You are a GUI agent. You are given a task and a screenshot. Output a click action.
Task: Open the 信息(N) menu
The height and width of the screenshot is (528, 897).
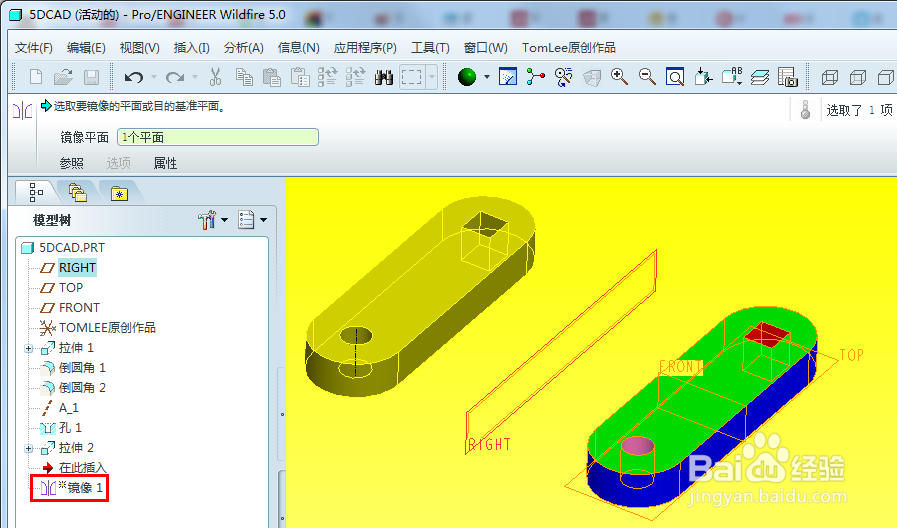(x=298, y=47)
